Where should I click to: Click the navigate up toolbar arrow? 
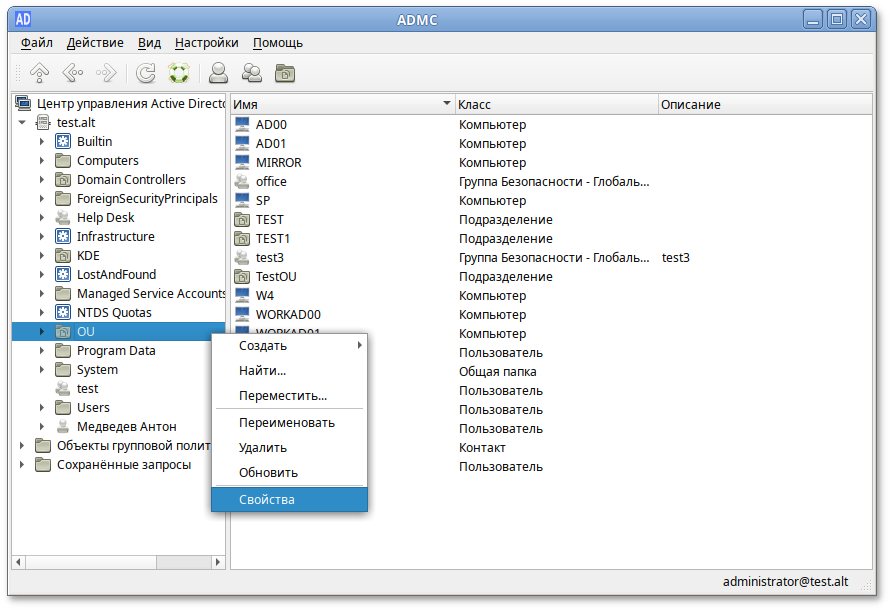coord(39,73)
